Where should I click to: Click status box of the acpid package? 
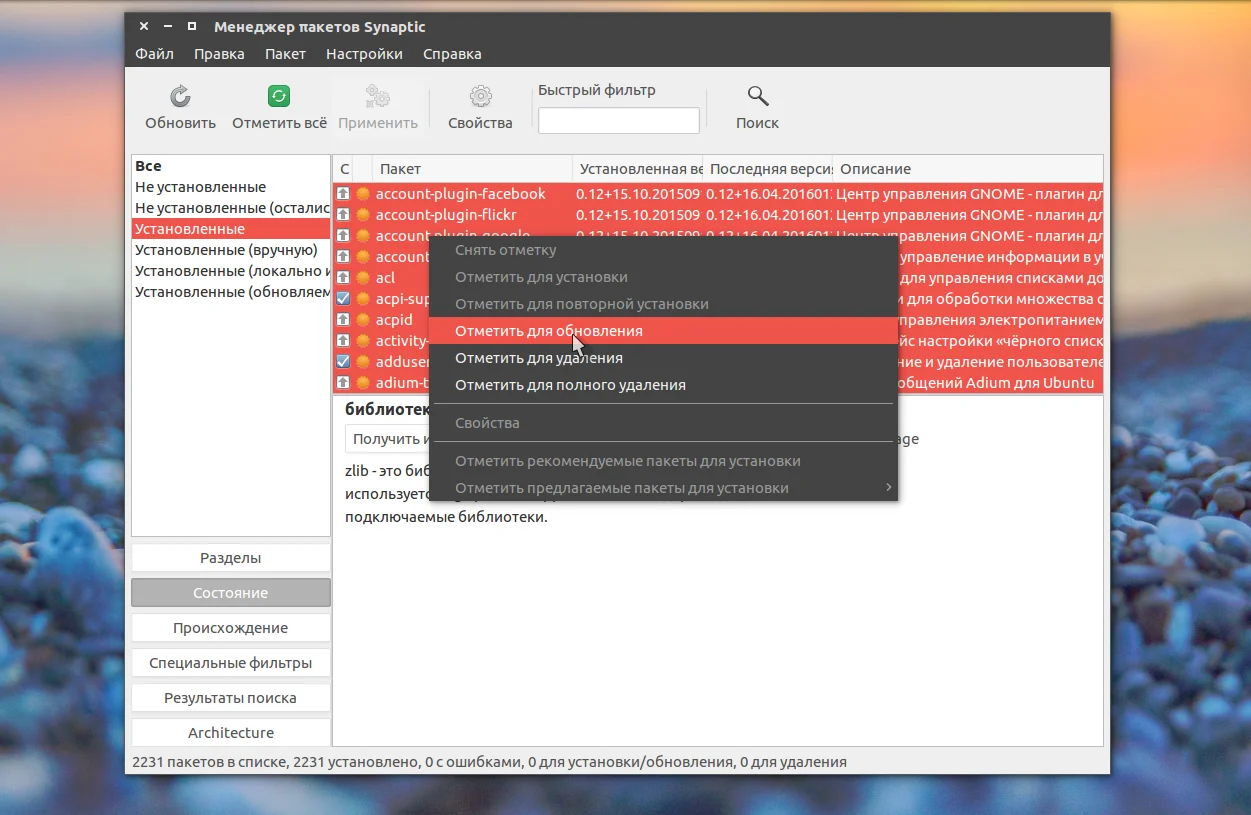click(x=343, y=319)
